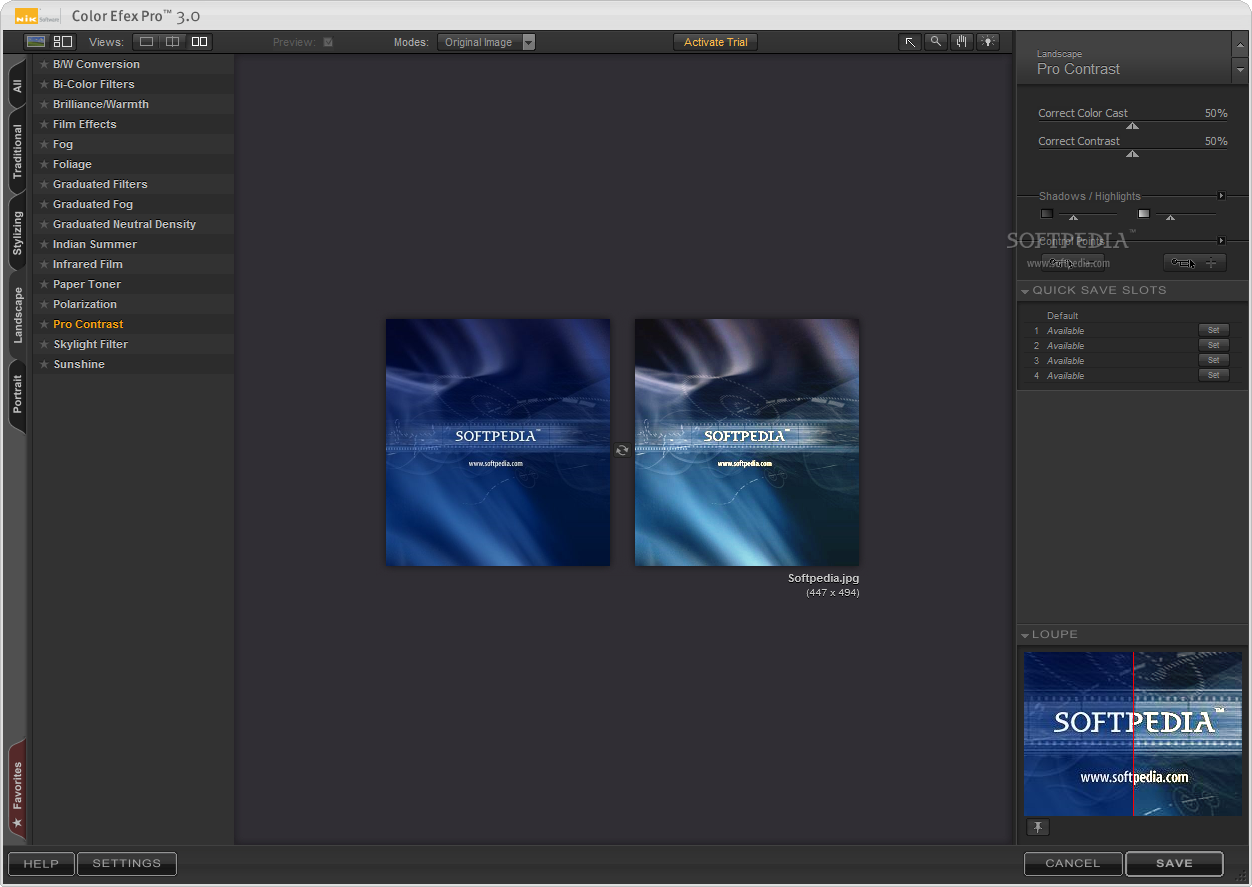Select the pan hand tool
This screenshot has width=1252, height=887.
tap(962, 42)
